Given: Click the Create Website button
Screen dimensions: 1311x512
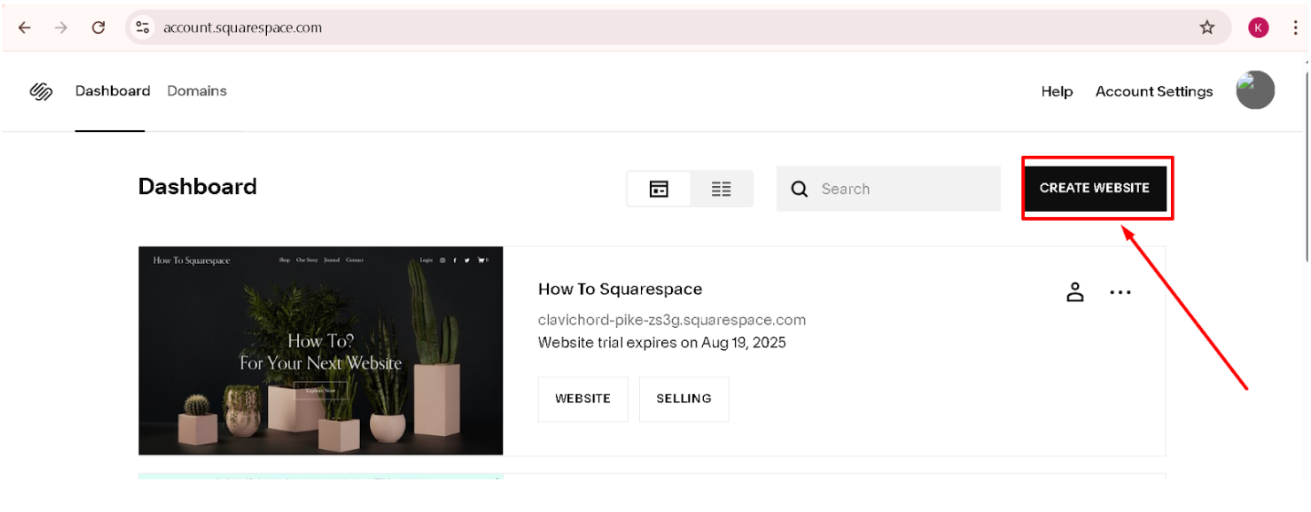Looking at the screenshot, I should point(1095,187).
